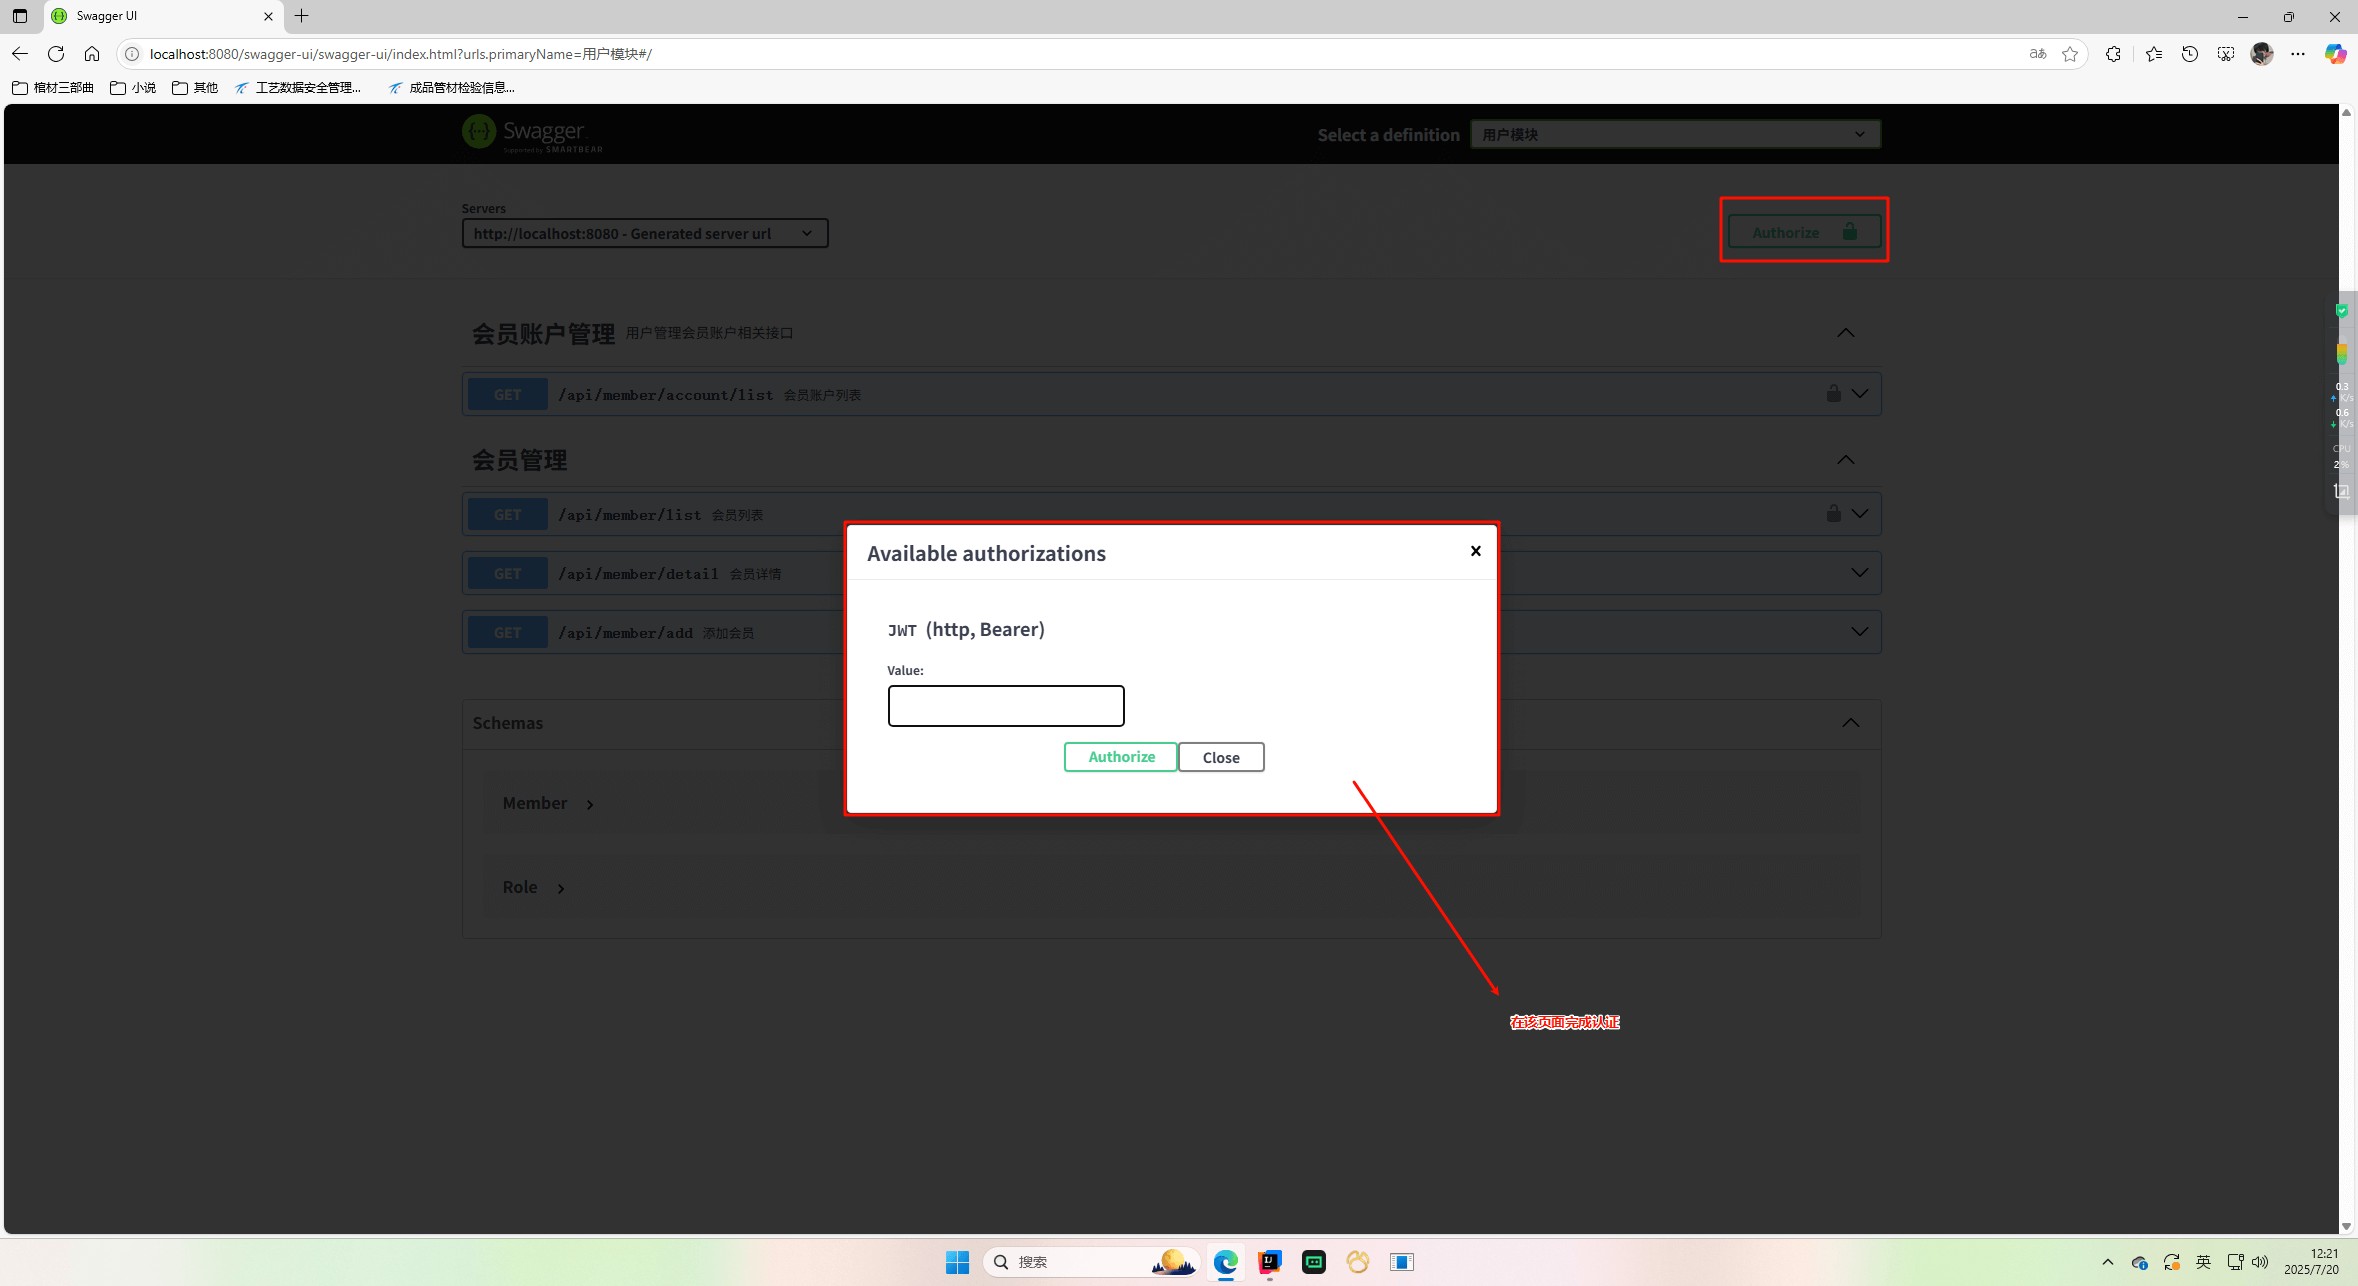Screen dimensions: 2358x1286
Task: Toggle lock icon on /api/member/account/list endpoint
Action: coord(1833,394)
